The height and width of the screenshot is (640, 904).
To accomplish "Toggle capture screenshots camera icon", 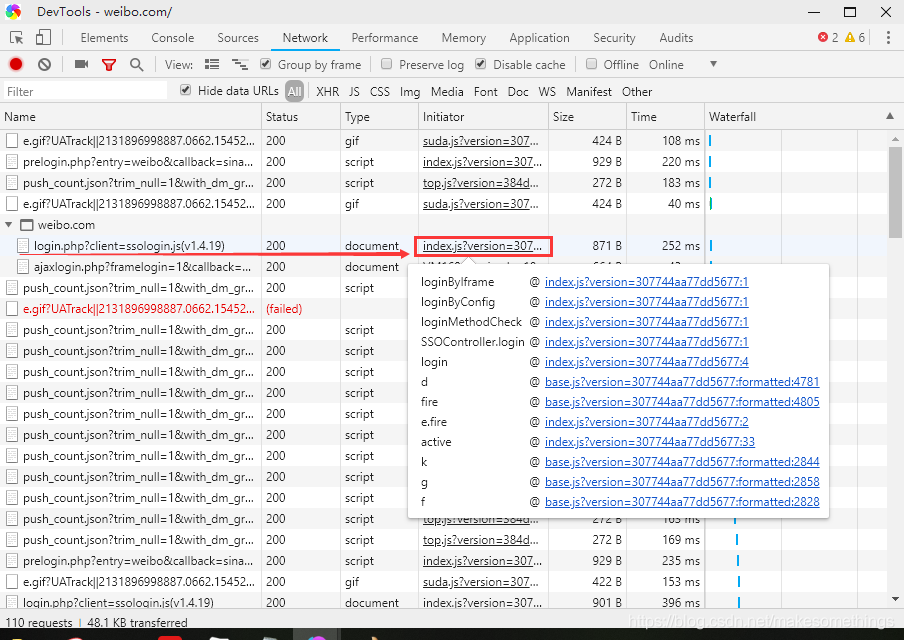I will point(81,65).
